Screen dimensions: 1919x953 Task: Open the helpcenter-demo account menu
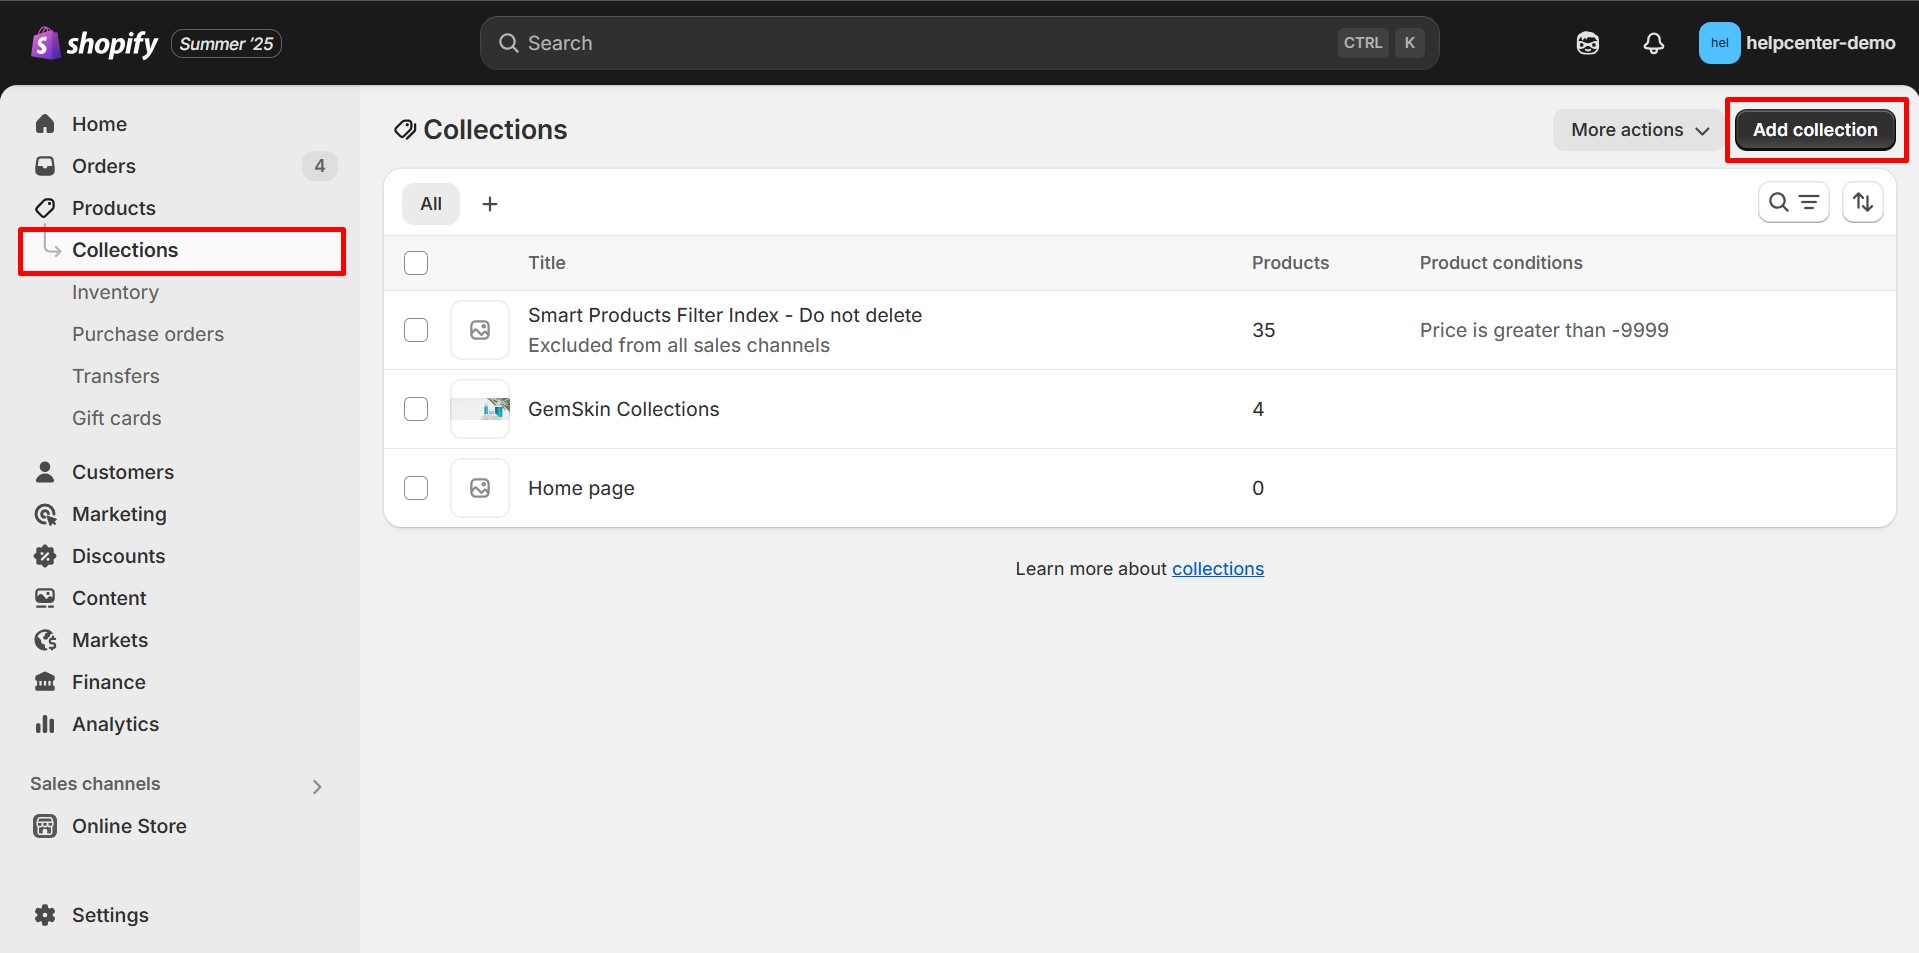pyautogui.click(x=1797, y=43)
